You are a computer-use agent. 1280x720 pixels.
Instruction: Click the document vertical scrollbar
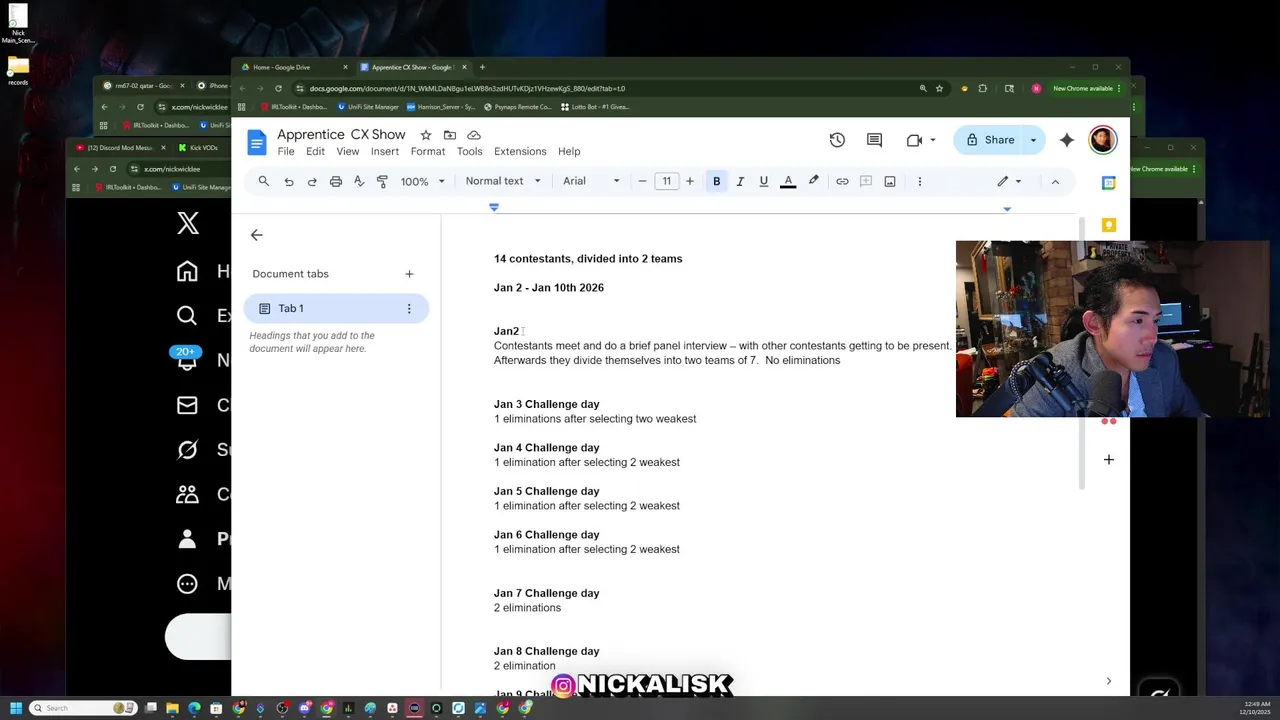[1081, 352]
